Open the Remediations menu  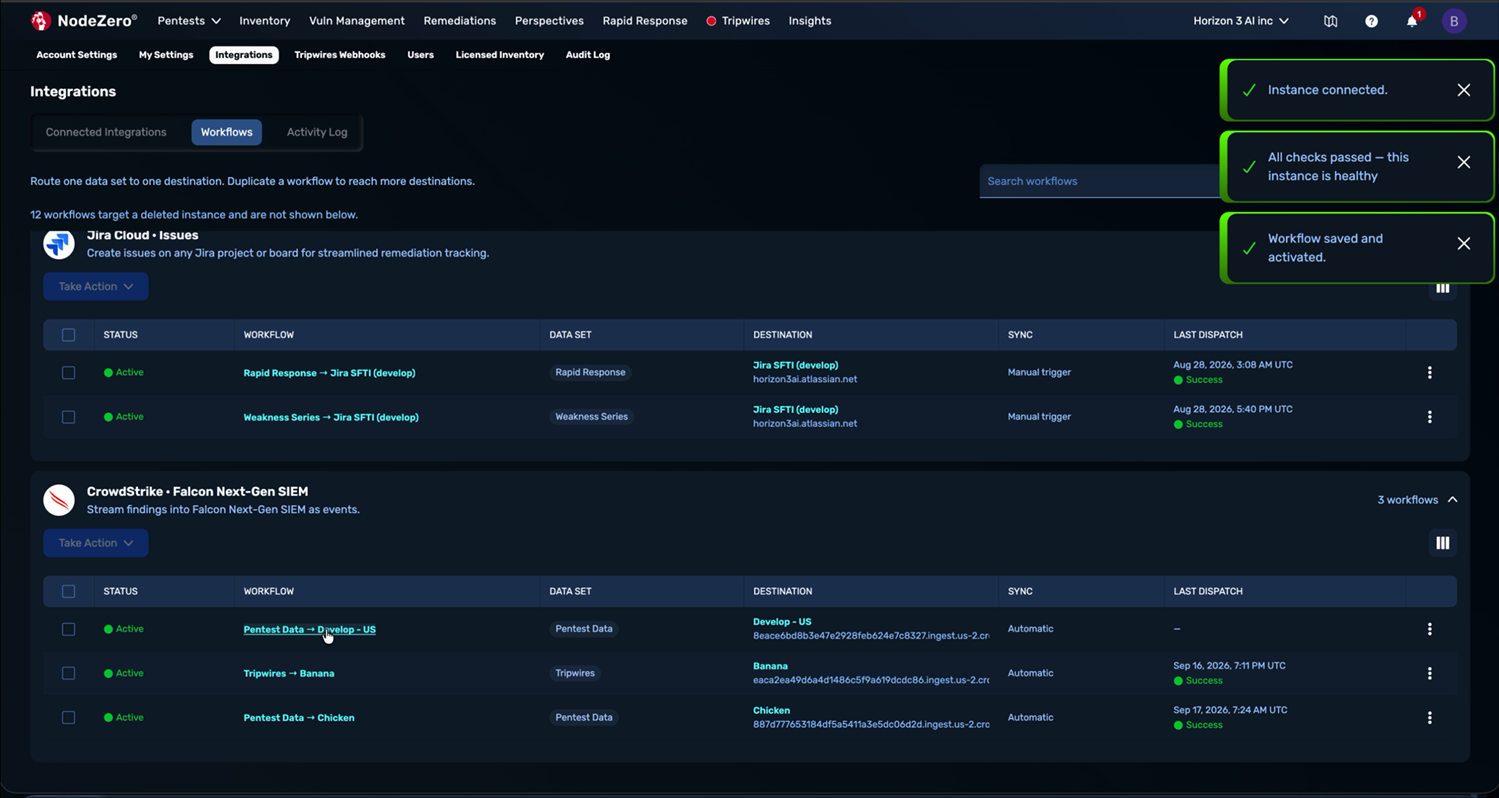[459, 20]
